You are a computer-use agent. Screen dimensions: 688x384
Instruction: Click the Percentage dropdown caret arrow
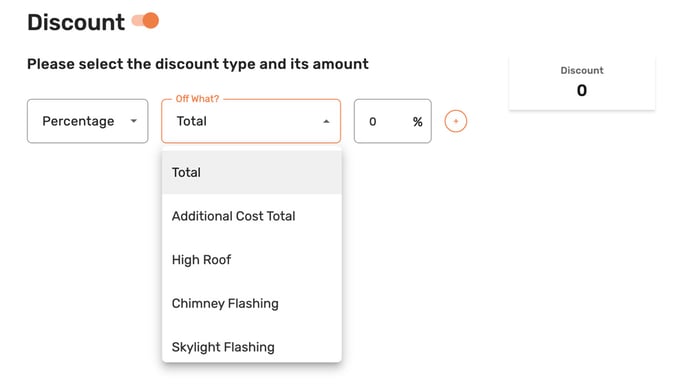[x=134, y=121]
